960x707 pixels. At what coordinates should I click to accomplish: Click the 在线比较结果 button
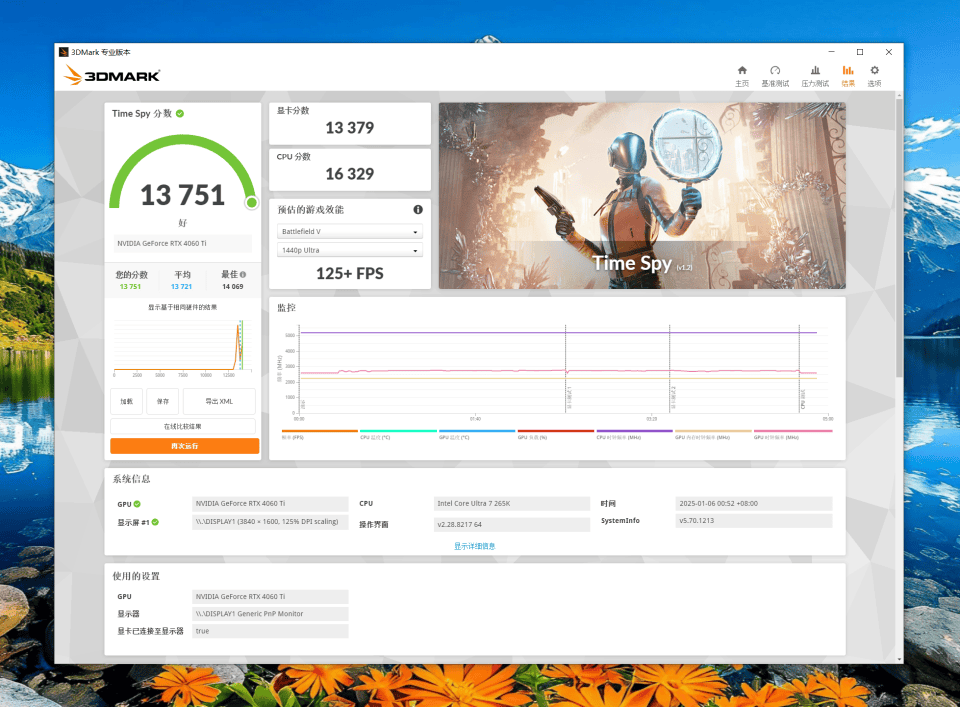pos(184,427)
